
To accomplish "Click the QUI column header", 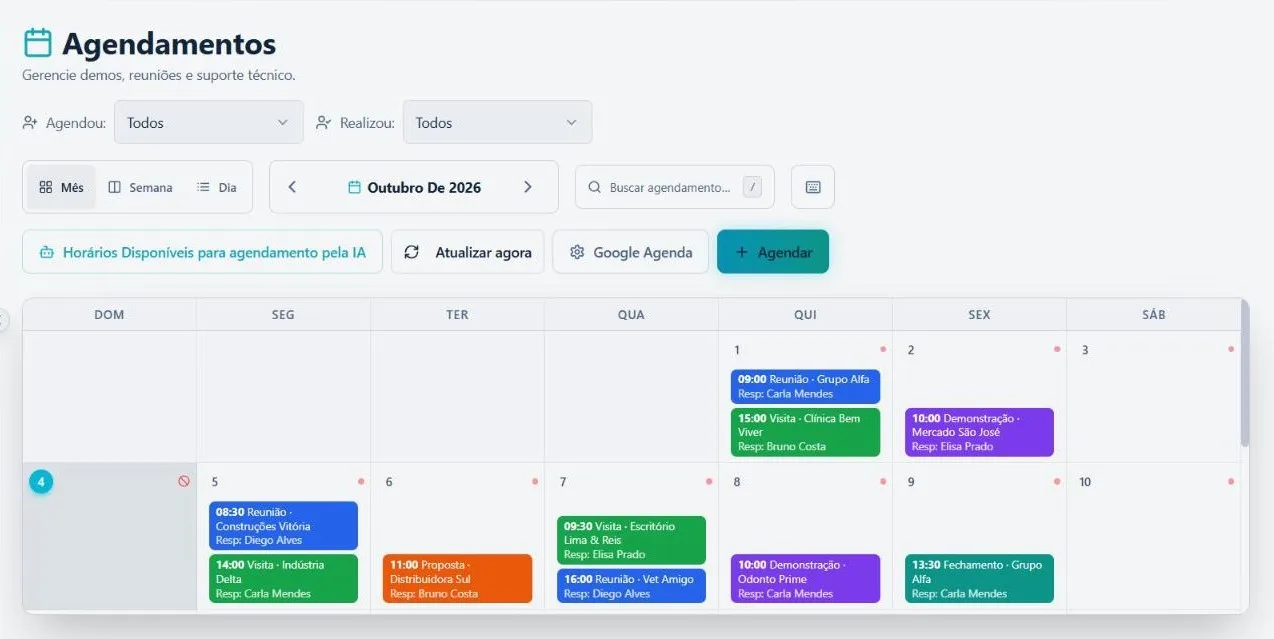I will pyautogui.click(x=805, y=314).
